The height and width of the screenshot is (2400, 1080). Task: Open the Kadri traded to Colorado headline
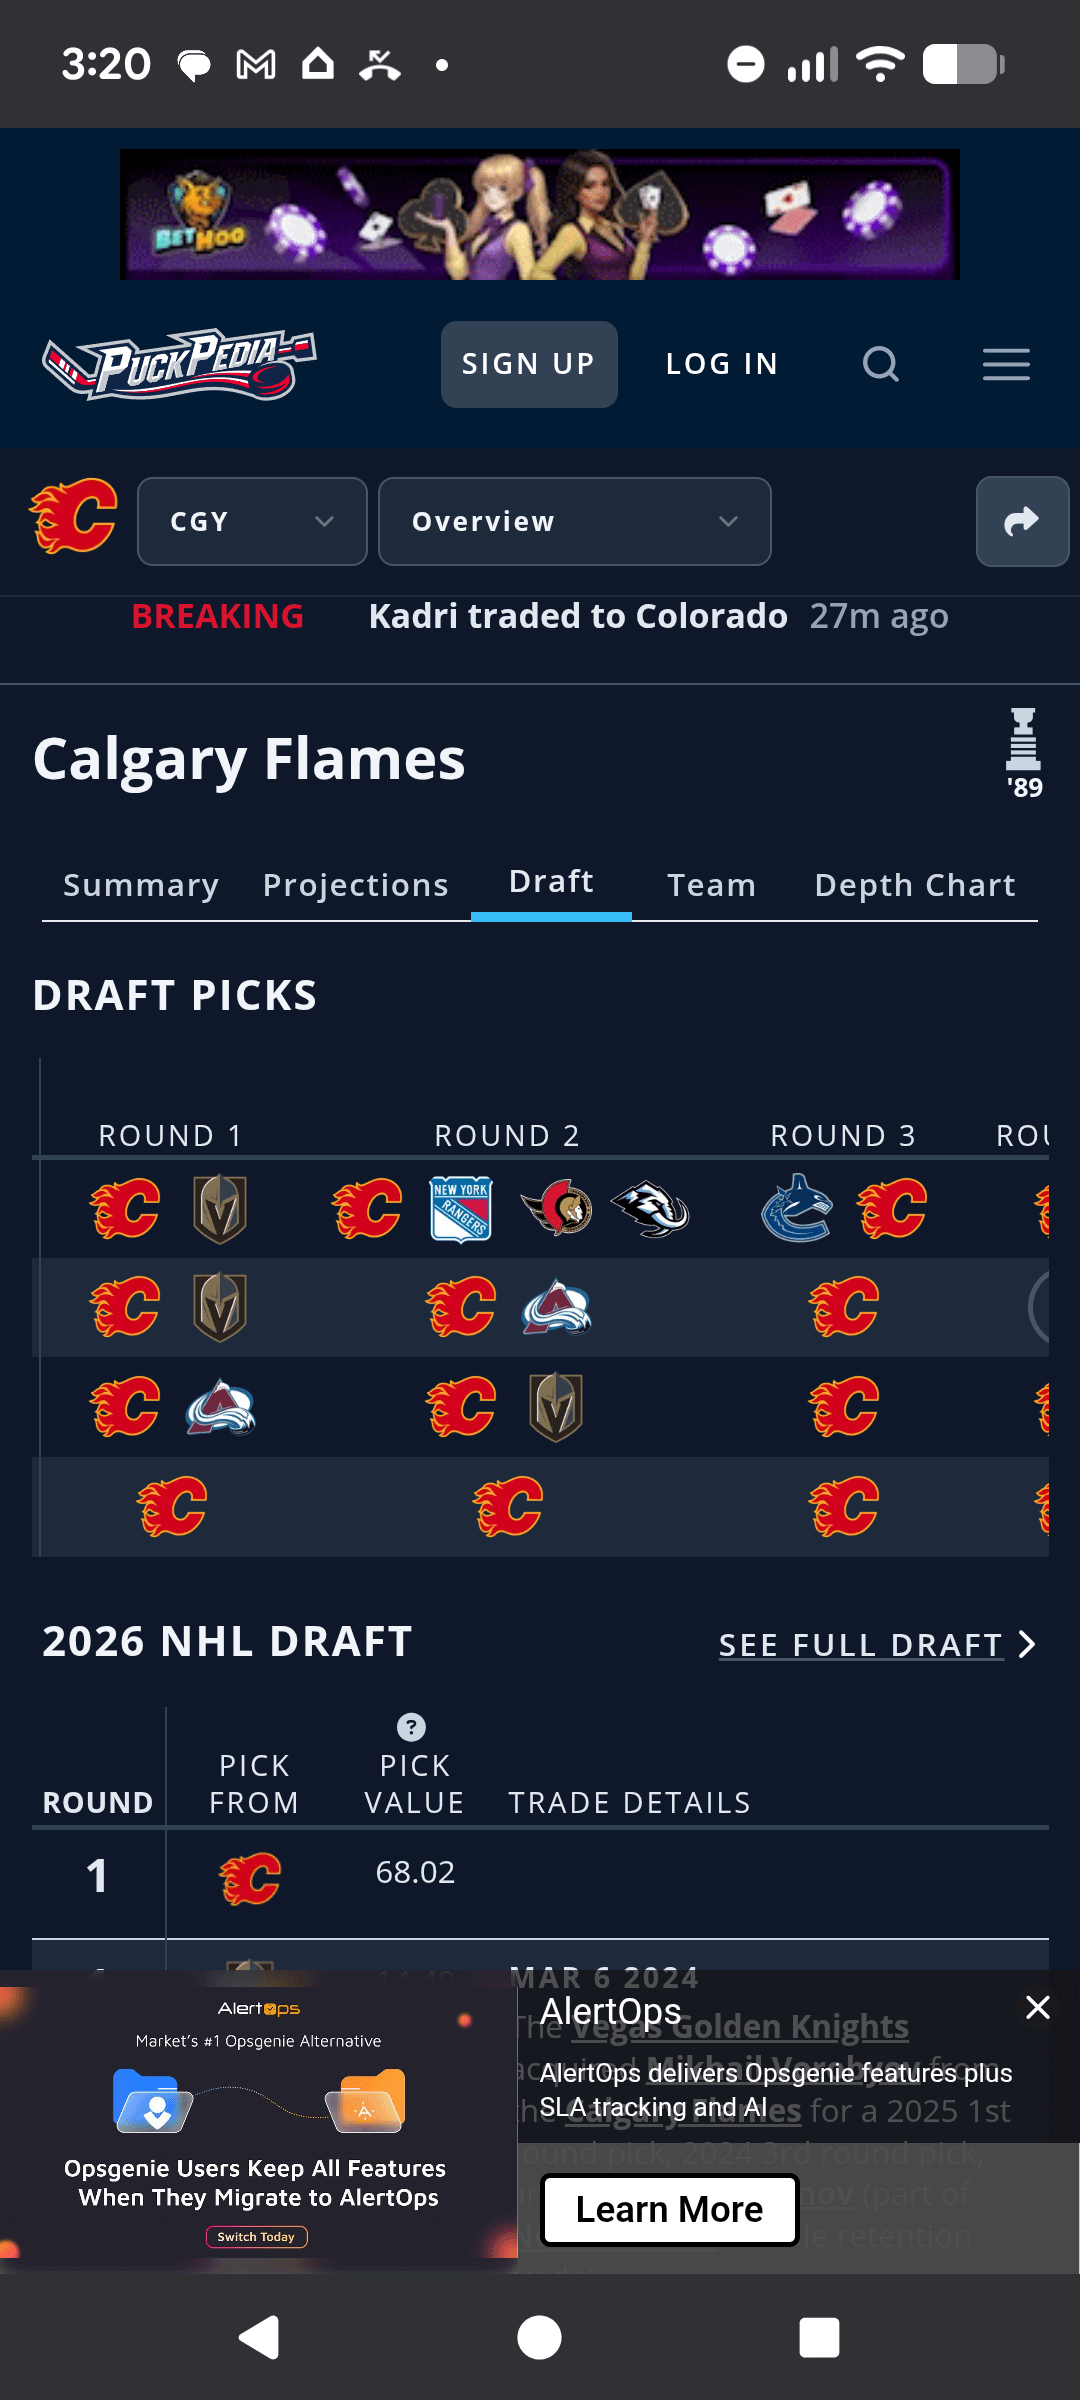578,616
